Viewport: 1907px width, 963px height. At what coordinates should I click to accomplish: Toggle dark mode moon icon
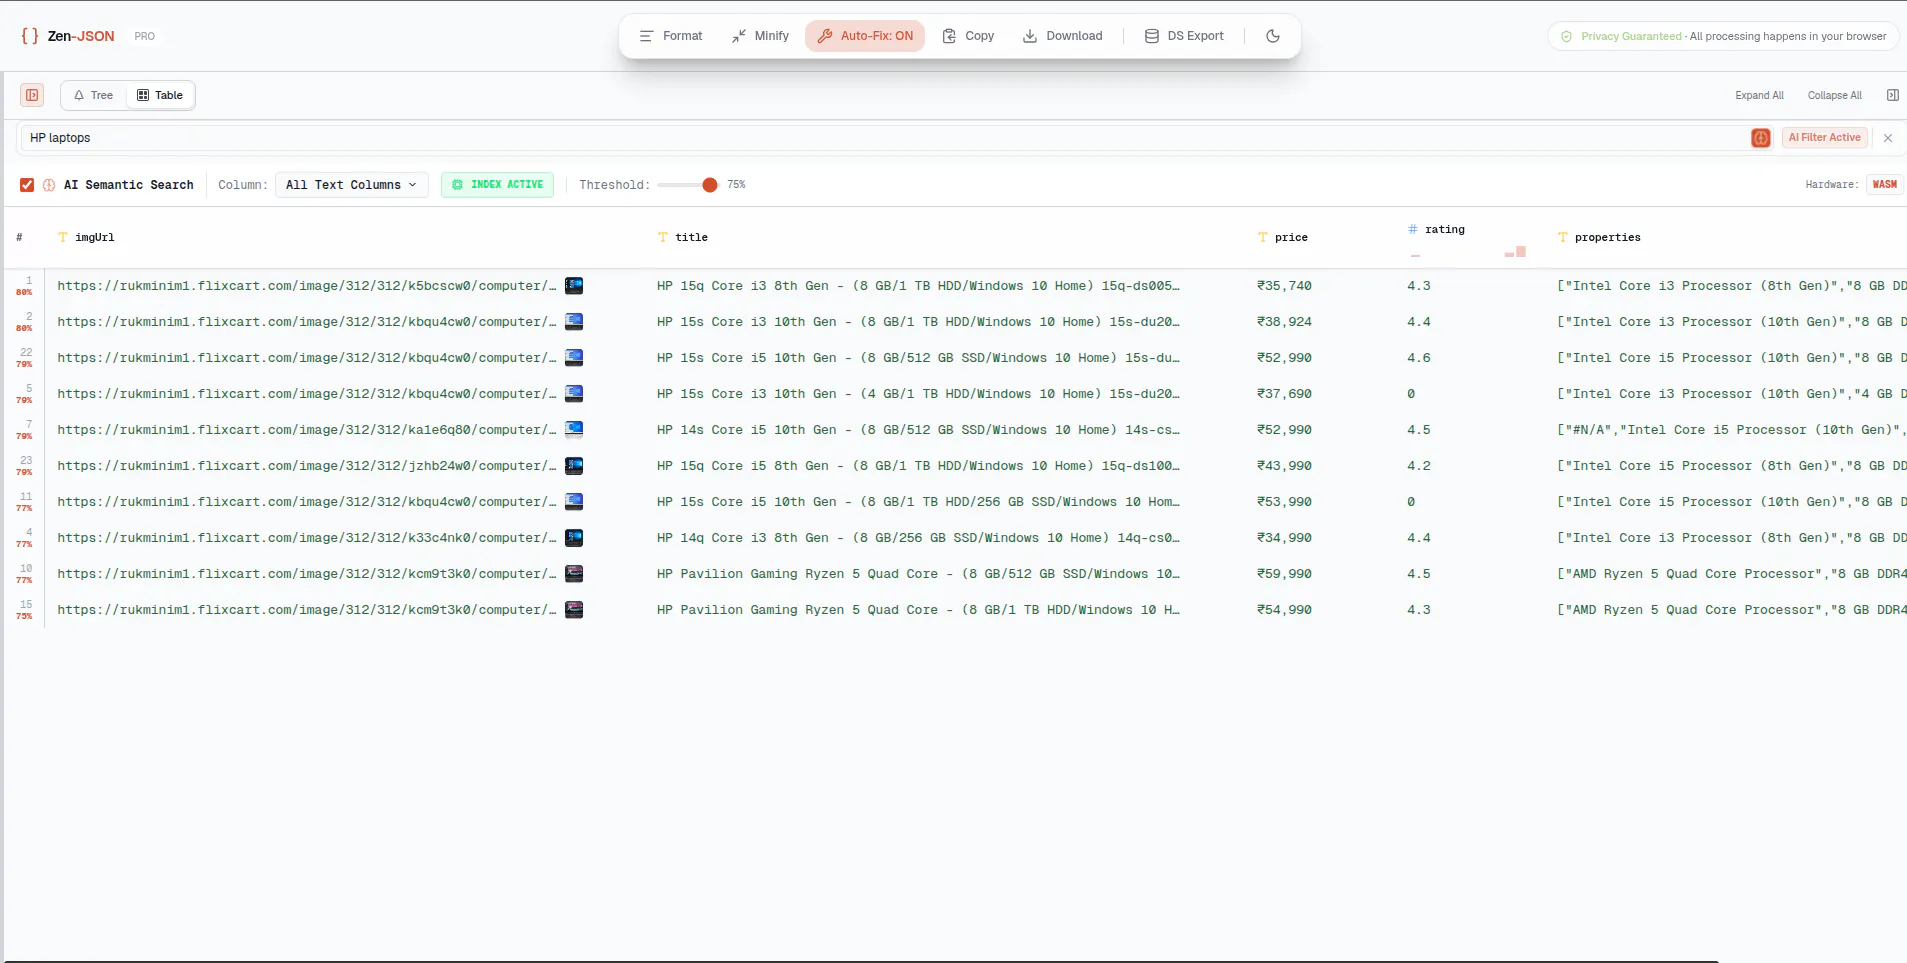(1273, 36)
